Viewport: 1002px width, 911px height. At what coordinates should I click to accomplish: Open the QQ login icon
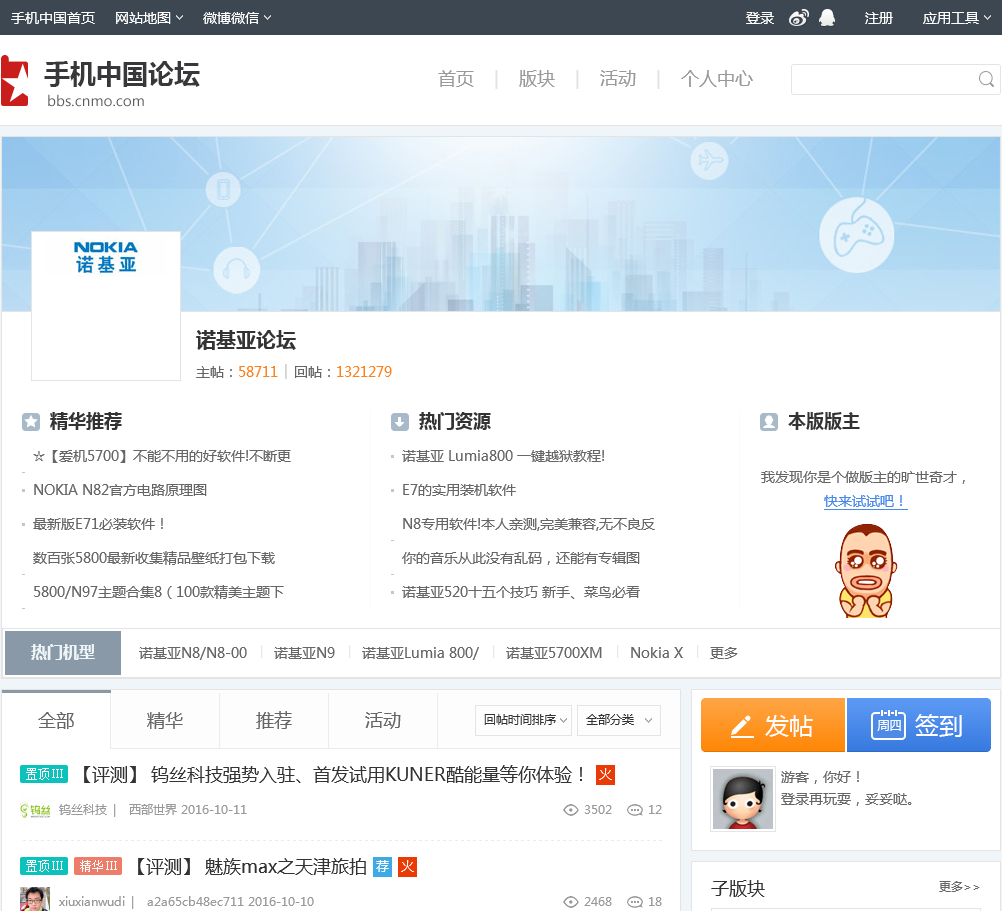pos(827,18)
